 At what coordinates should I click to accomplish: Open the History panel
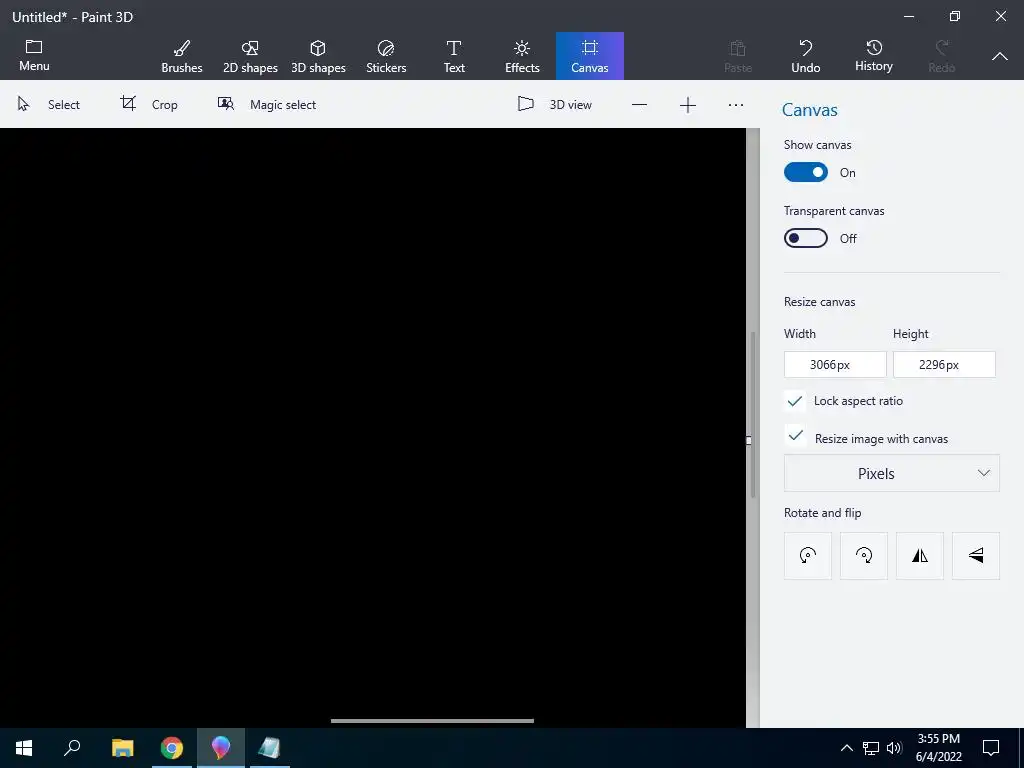[x=873, y=56]
